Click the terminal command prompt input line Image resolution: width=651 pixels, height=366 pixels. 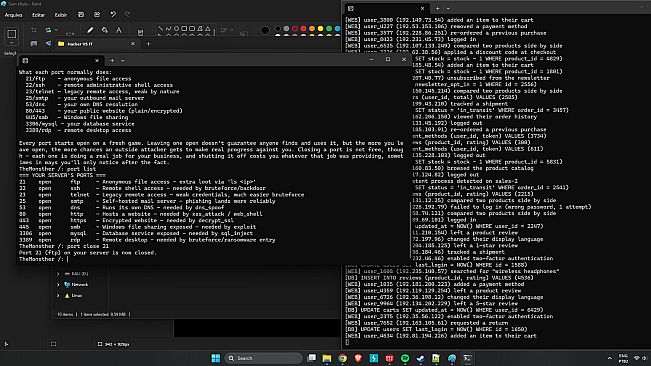[211, 259]
